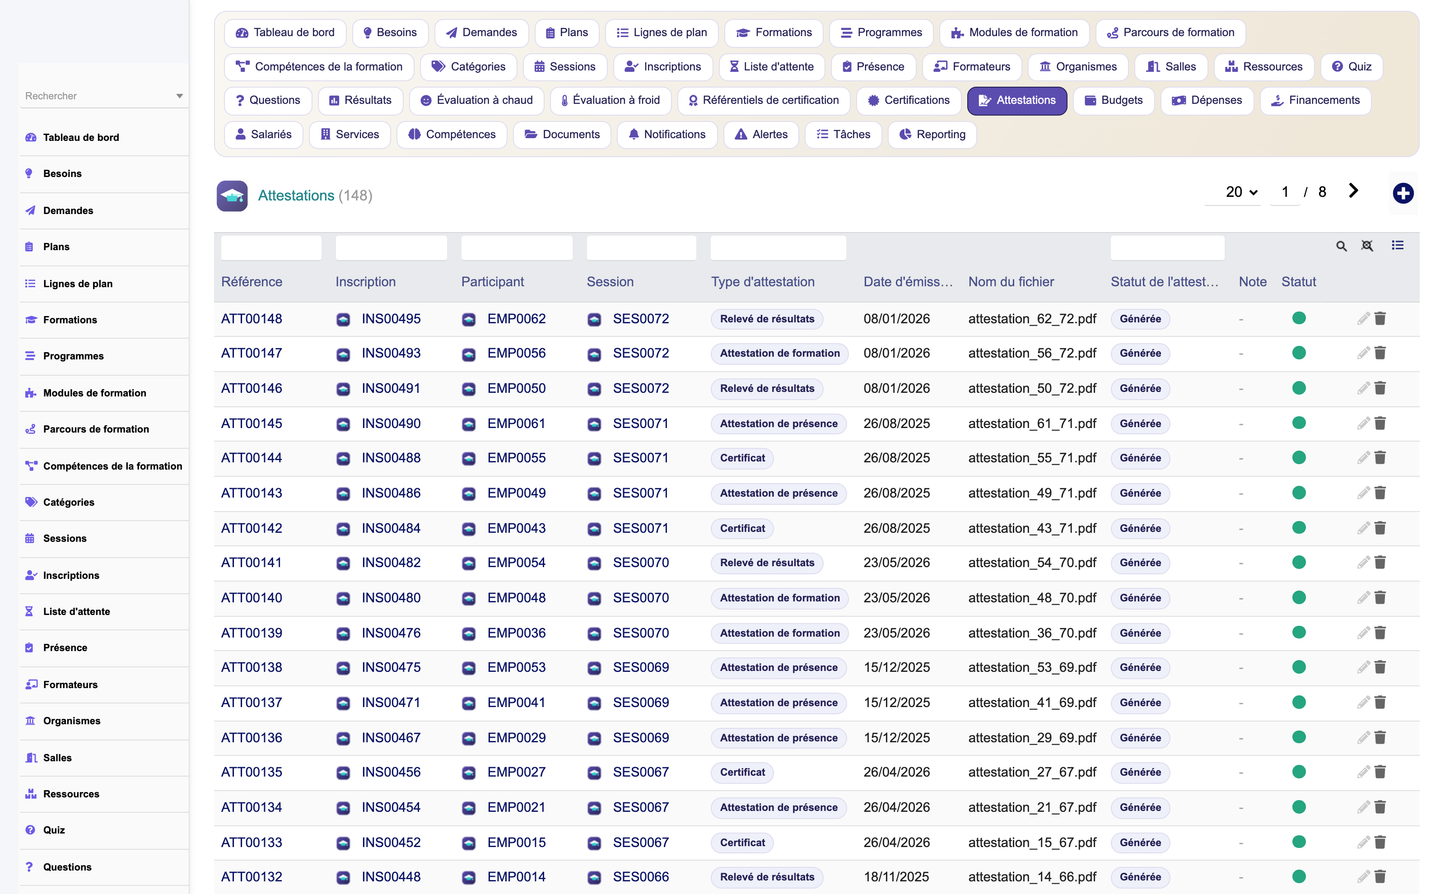
Task: Open attestation link ATT00135
Action: pyautogui.click(x=252, y=772)
